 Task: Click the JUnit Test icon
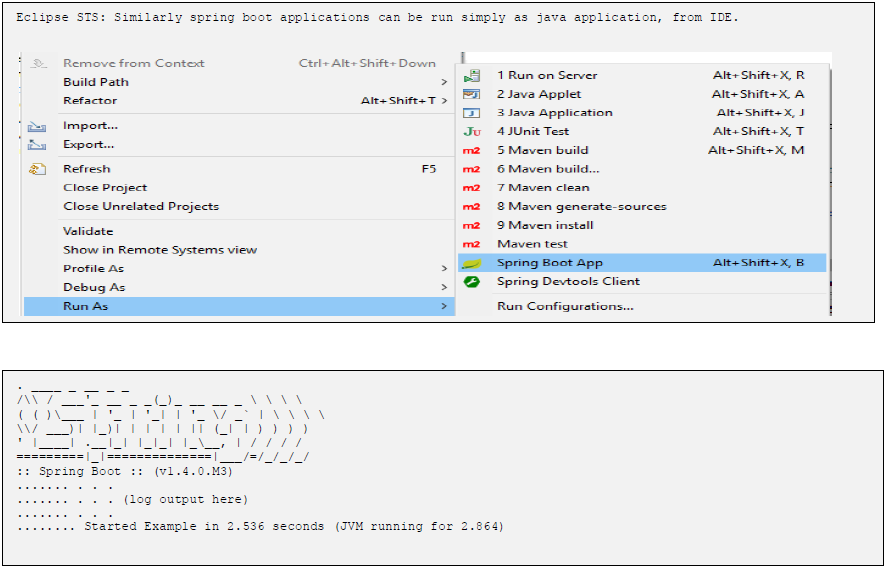point(472,131)
